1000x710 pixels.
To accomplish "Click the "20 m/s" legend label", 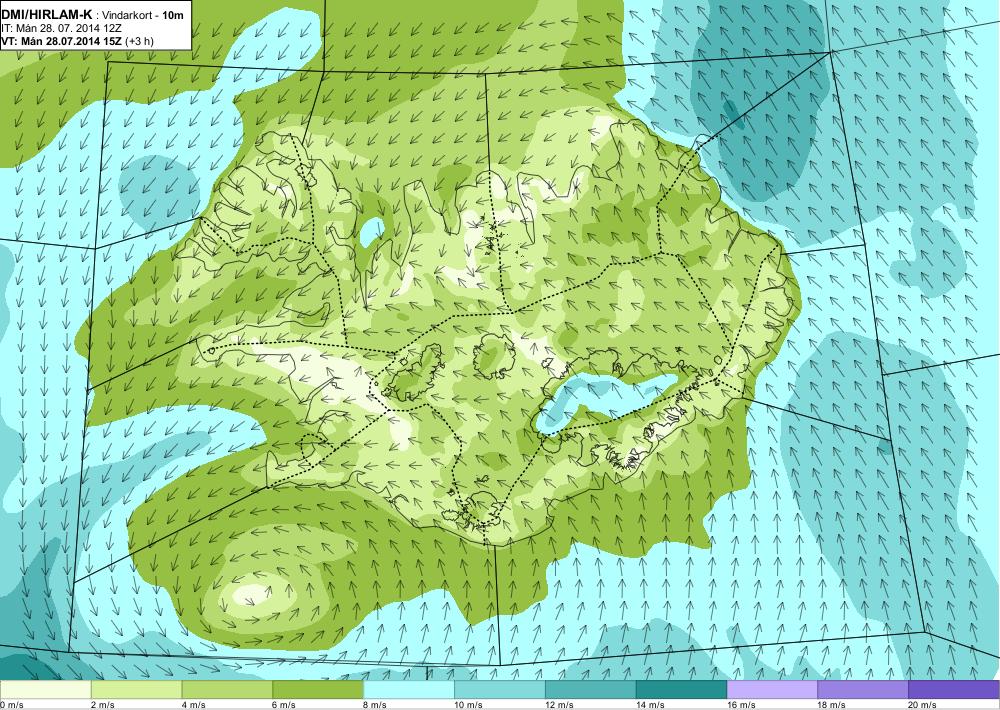I will [923, 705].
